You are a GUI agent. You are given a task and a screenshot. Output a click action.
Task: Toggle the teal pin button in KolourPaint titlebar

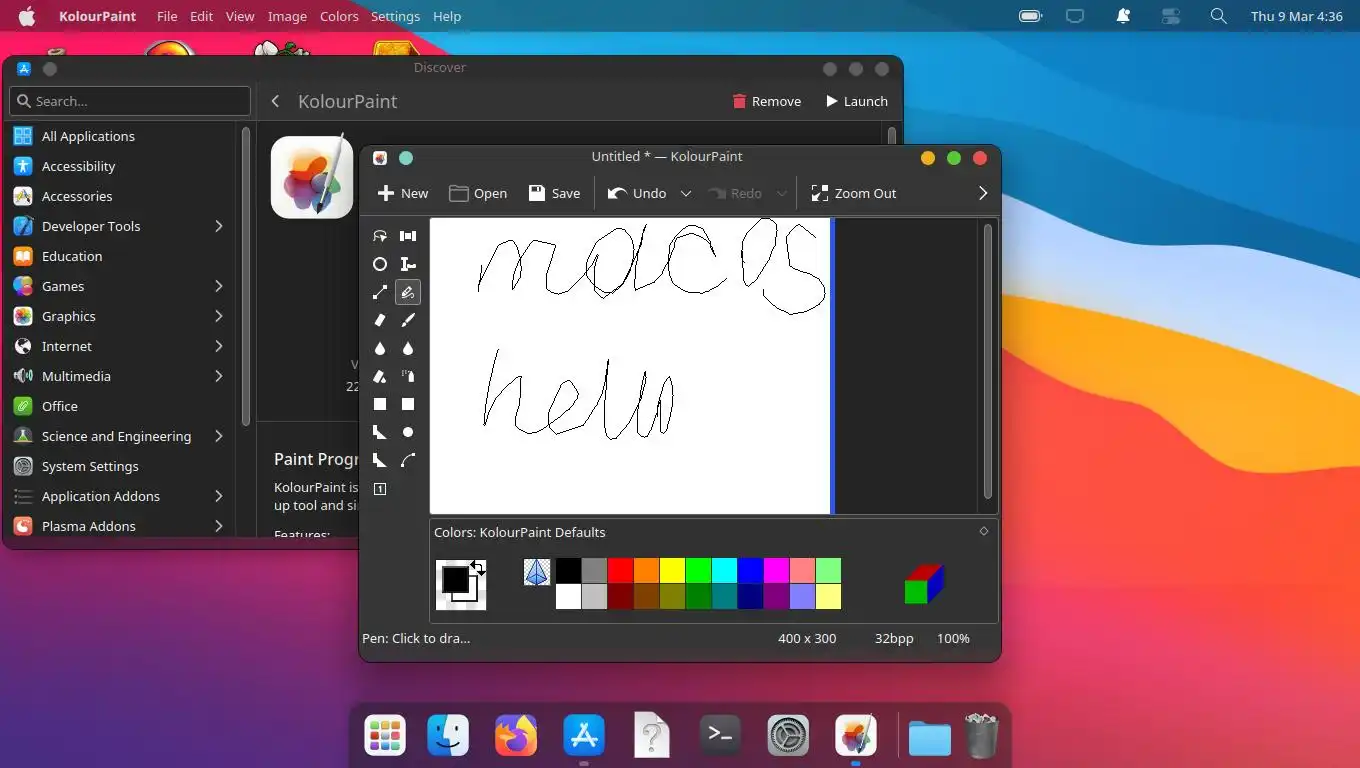click(406, 158)
